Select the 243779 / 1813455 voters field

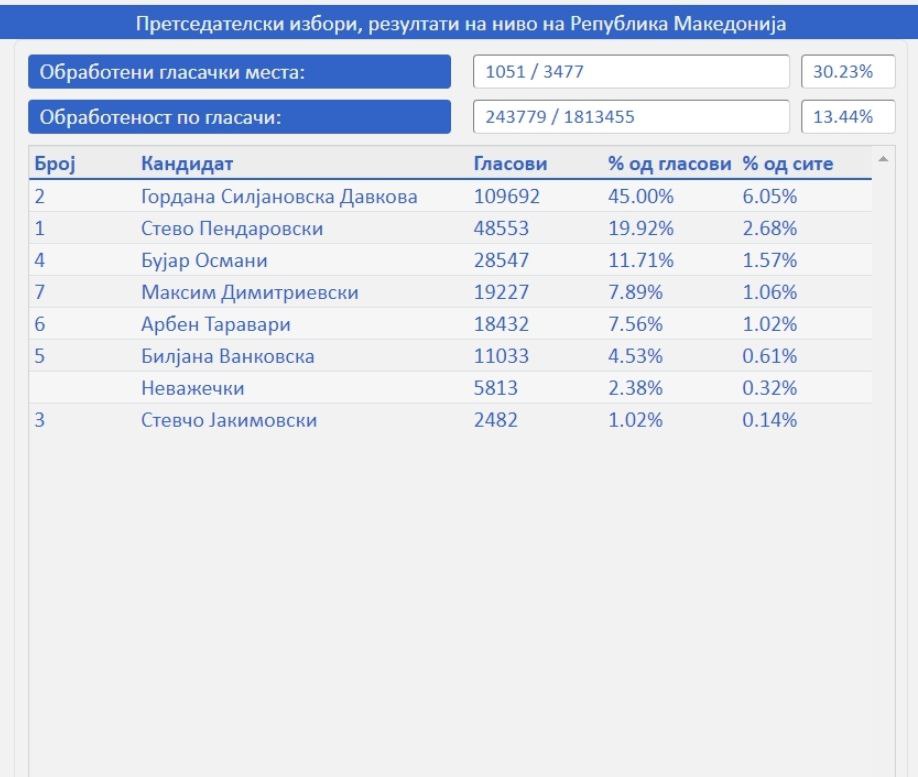tap(633, 116)
